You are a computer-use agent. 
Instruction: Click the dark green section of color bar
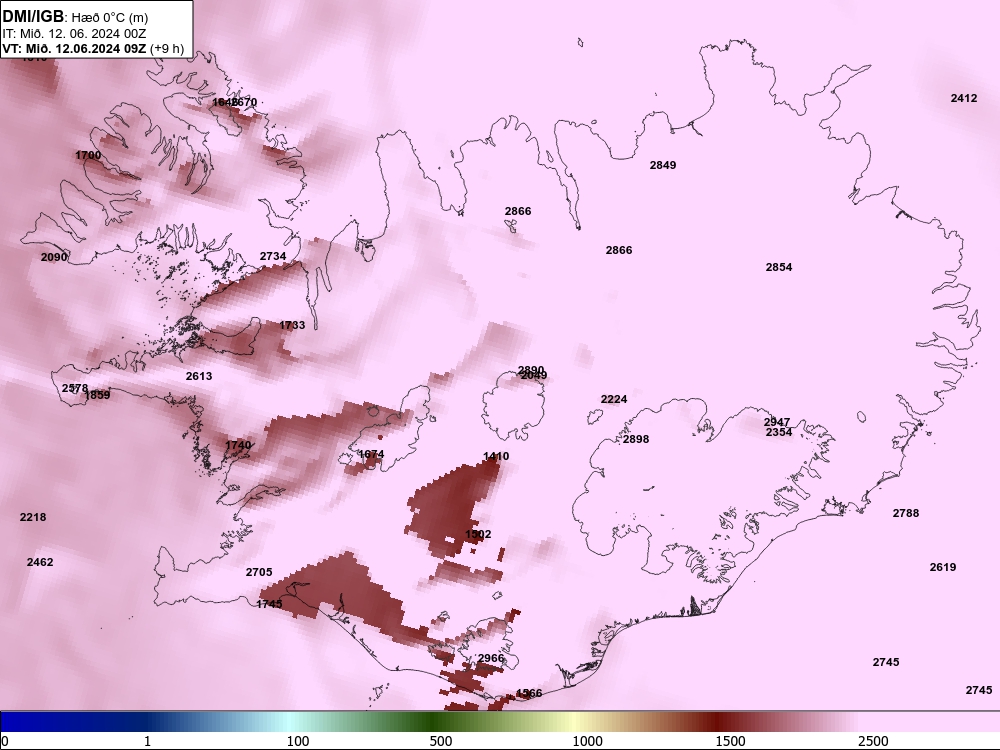click(432, 722)
